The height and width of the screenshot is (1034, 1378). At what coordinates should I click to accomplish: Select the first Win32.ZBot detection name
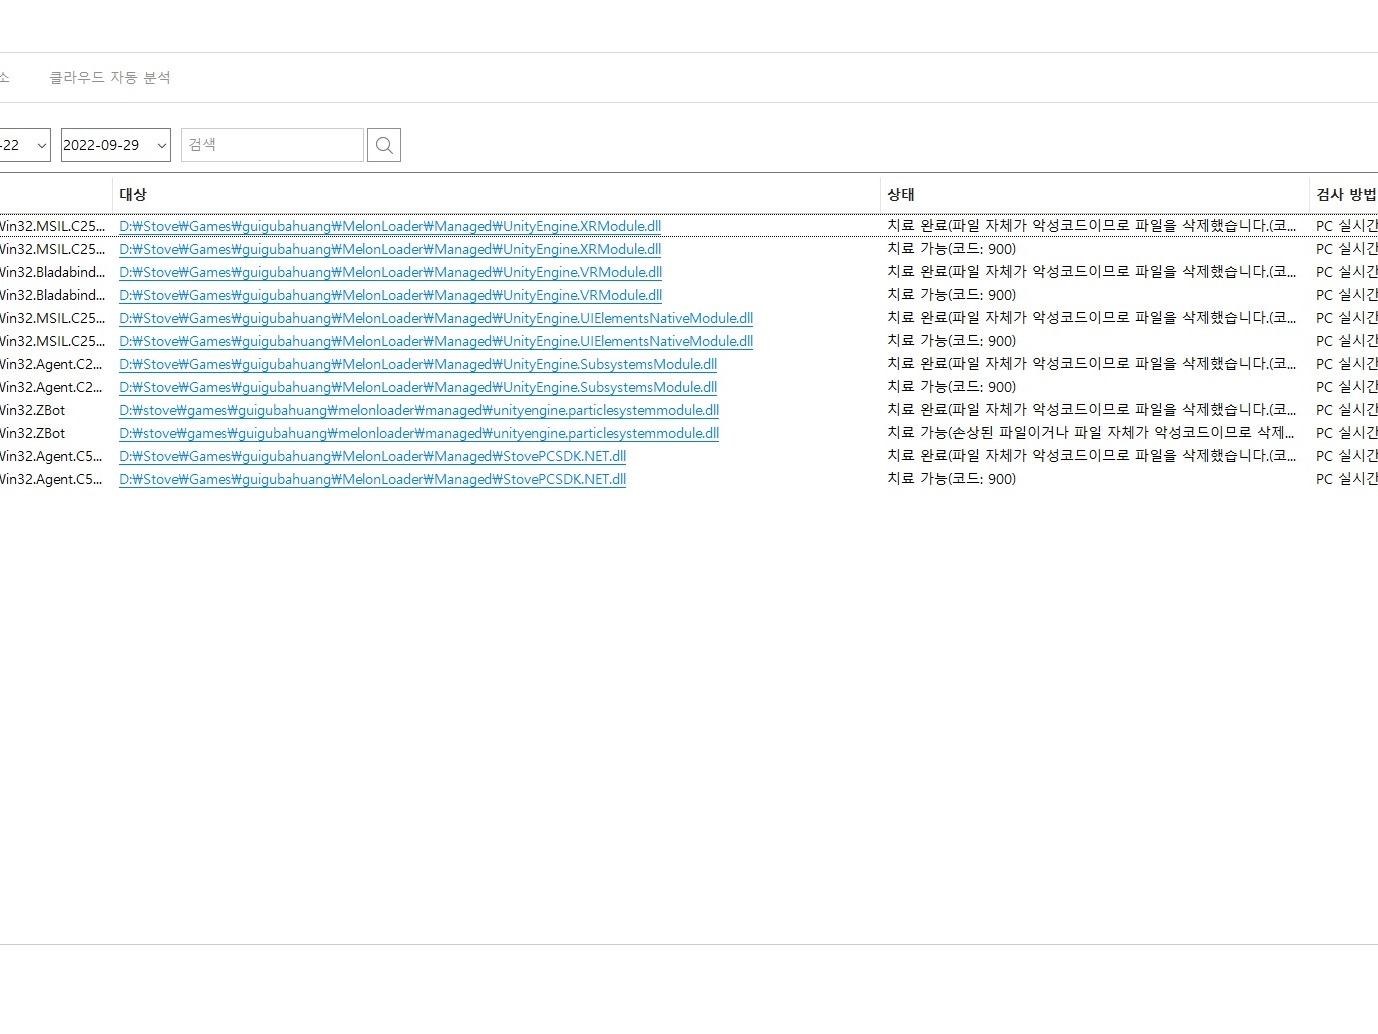coord(32,410)
